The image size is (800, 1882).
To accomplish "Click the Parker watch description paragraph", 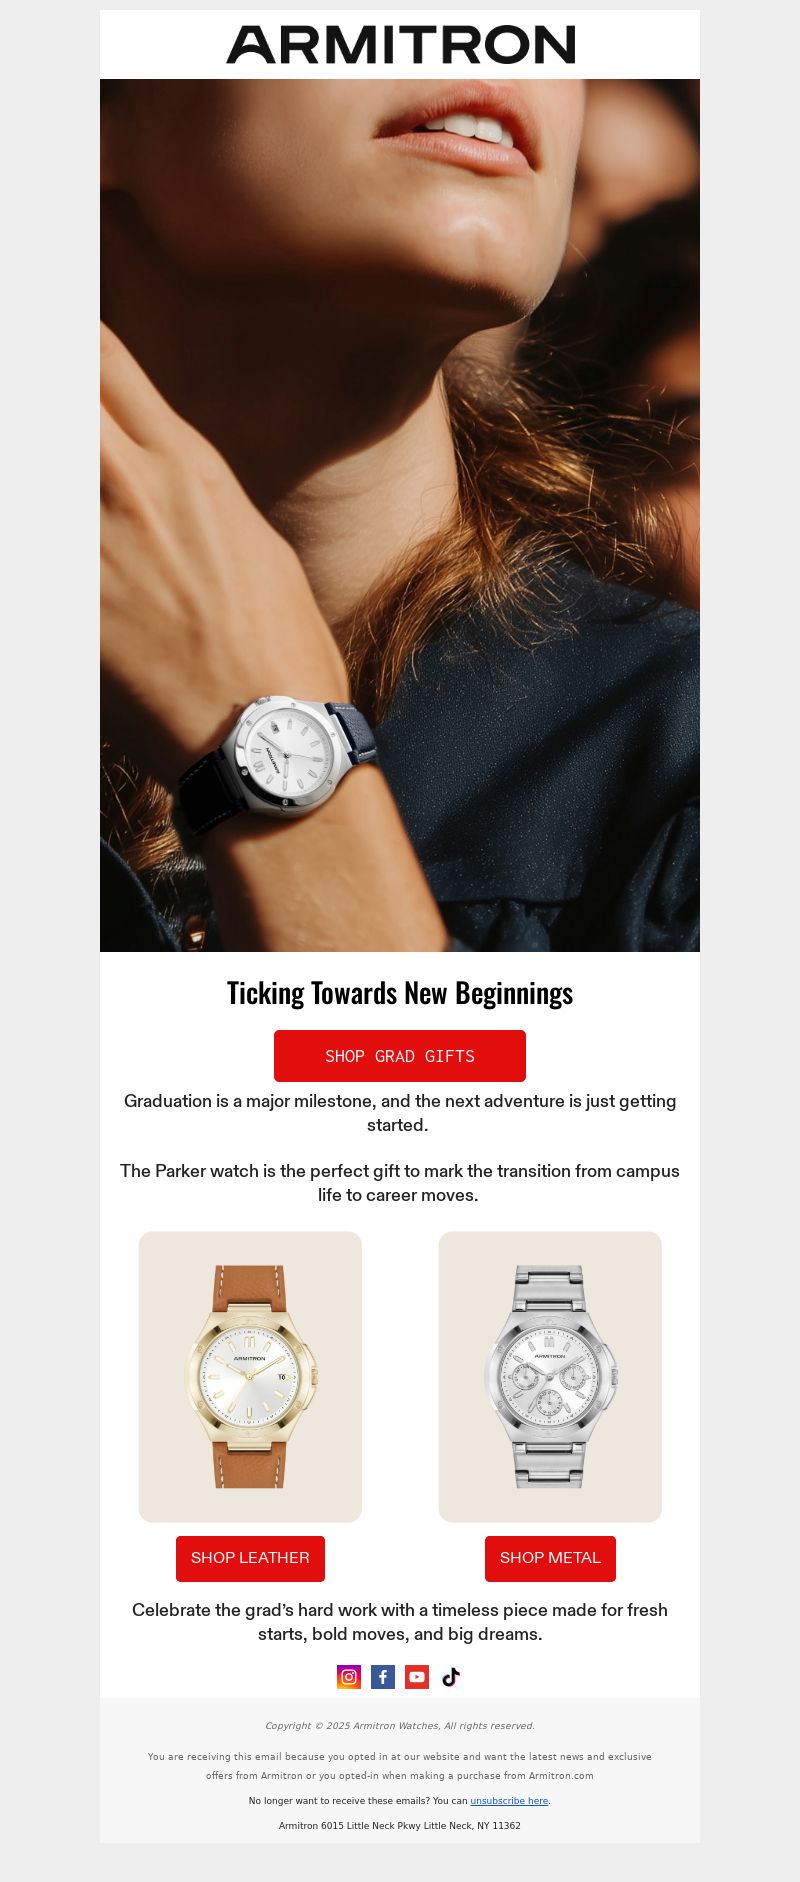I will coord(400,1183).
